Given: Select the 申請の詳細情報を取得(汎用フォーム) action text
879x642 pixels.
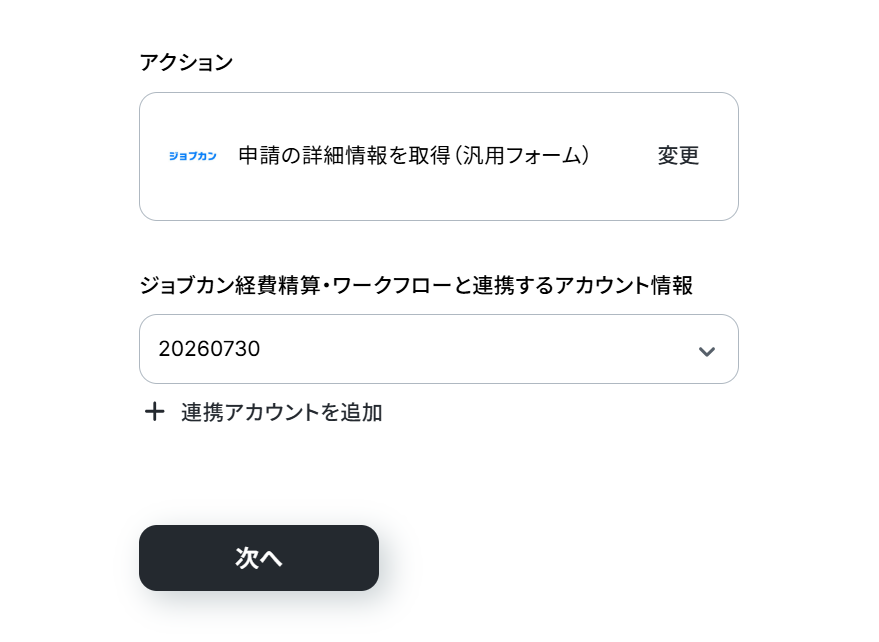Looking at the screenshot, I should click(414, 156).
